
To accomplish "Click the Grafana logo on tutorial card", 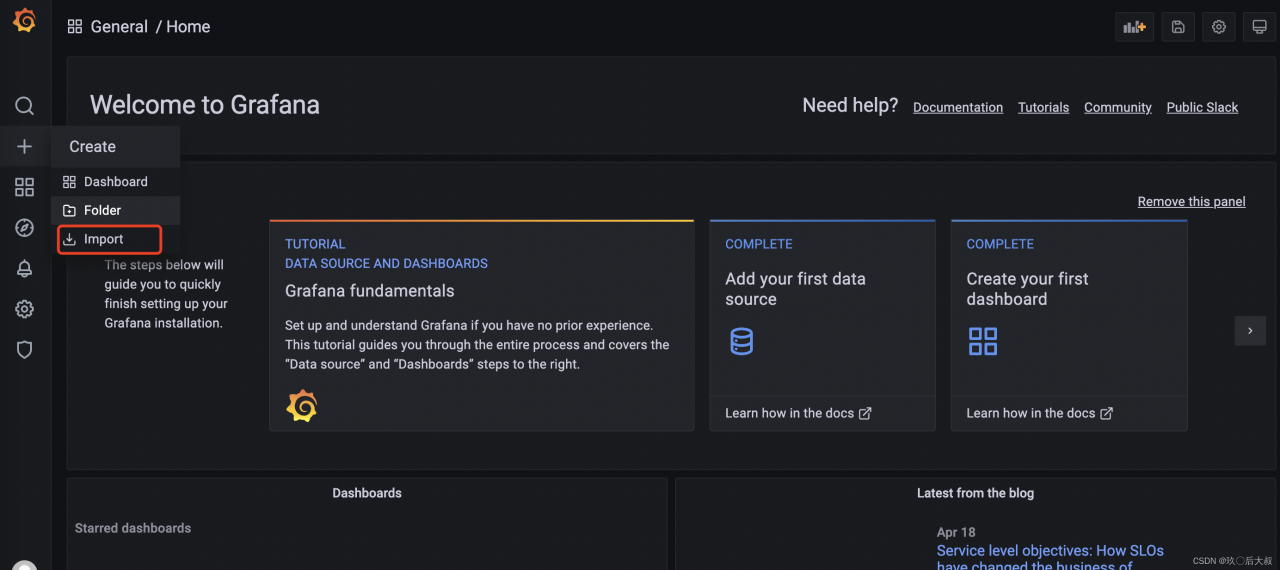I will click(x=302, y=406).
